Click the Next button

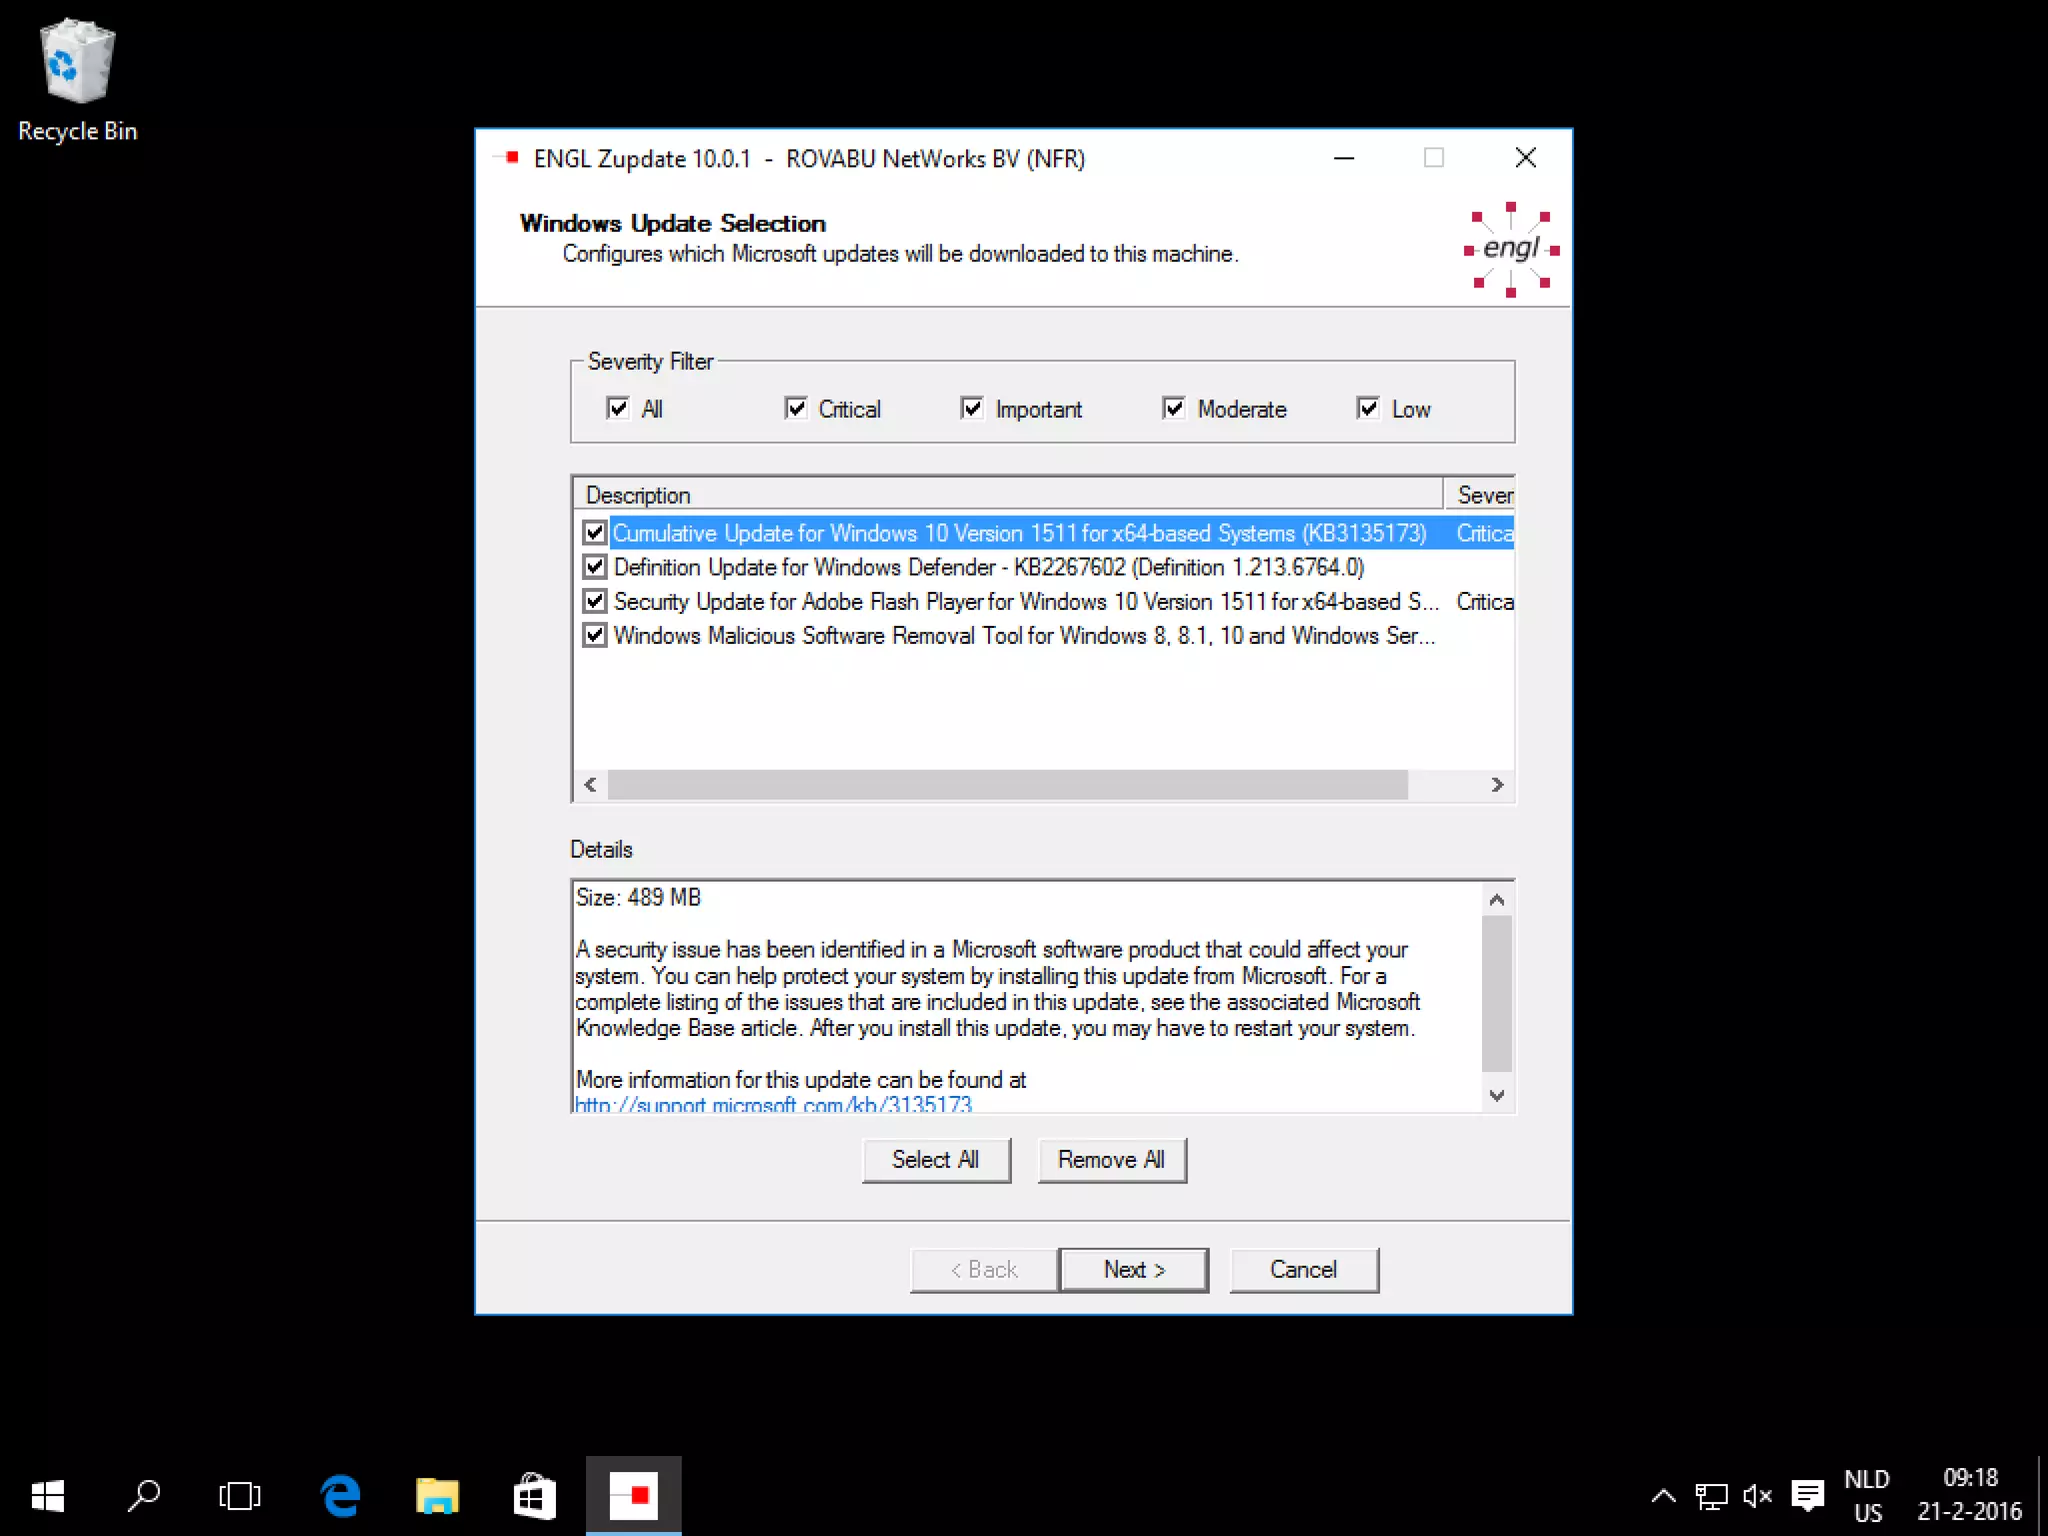click(1134, 1270)
